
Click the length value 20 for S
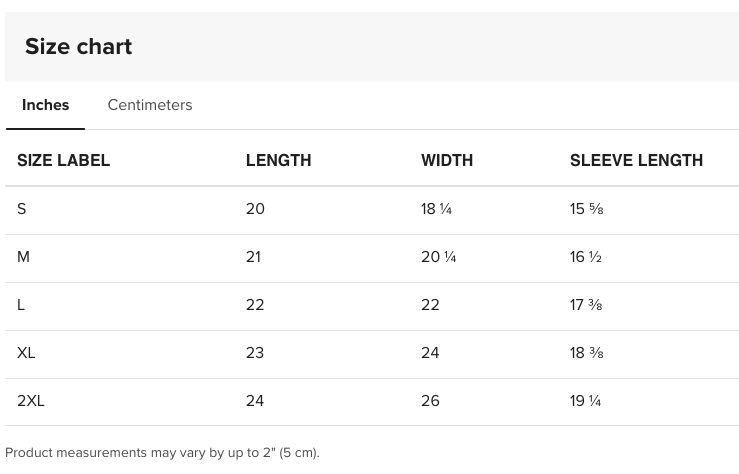[255, 209]
